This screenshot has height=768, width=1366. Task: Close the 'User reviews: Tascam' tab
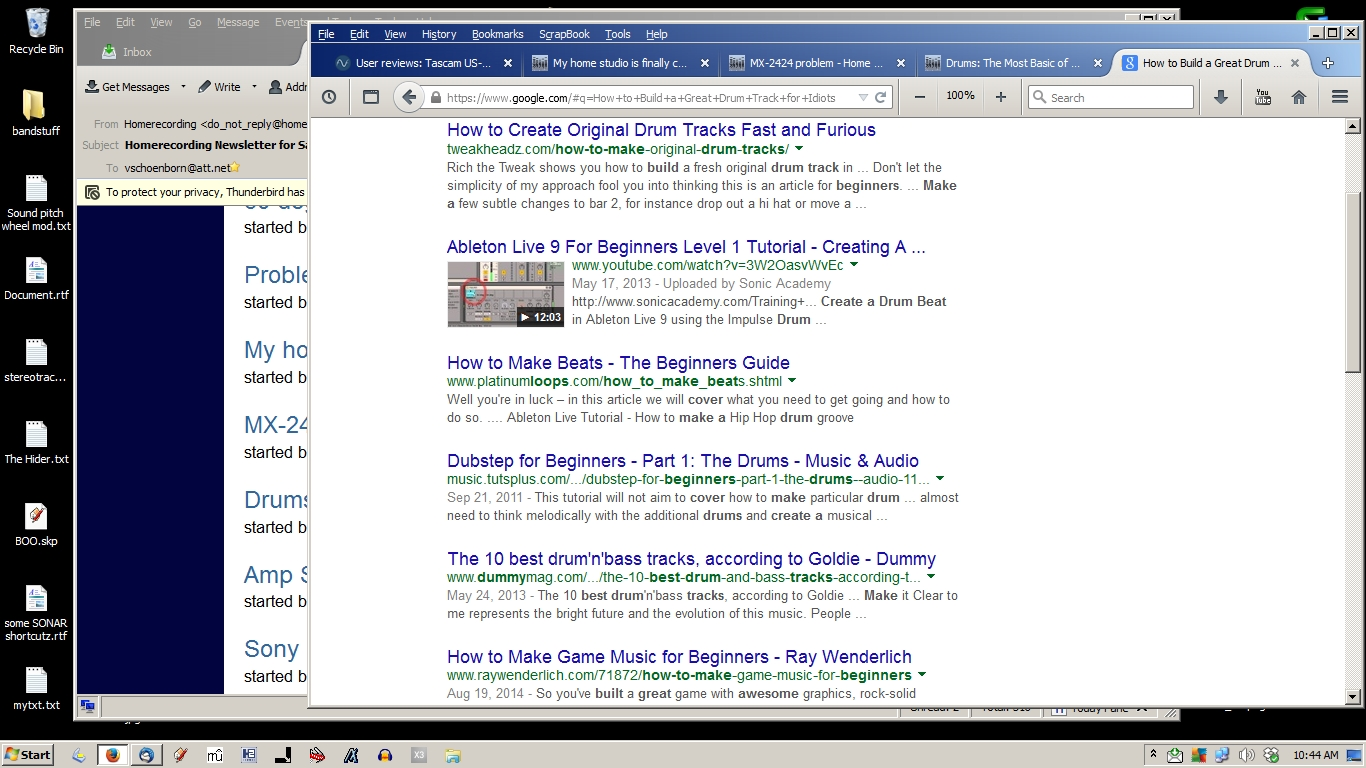507,63
